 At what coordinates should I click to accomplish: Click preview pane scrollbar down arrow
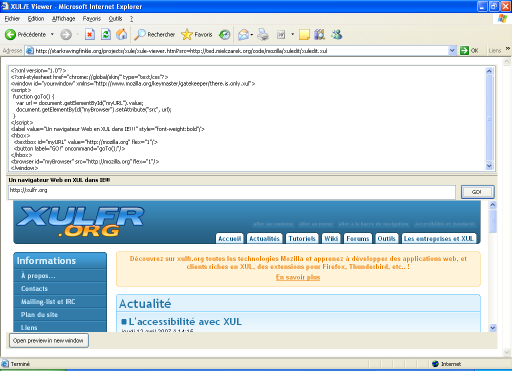pos(493,328)
